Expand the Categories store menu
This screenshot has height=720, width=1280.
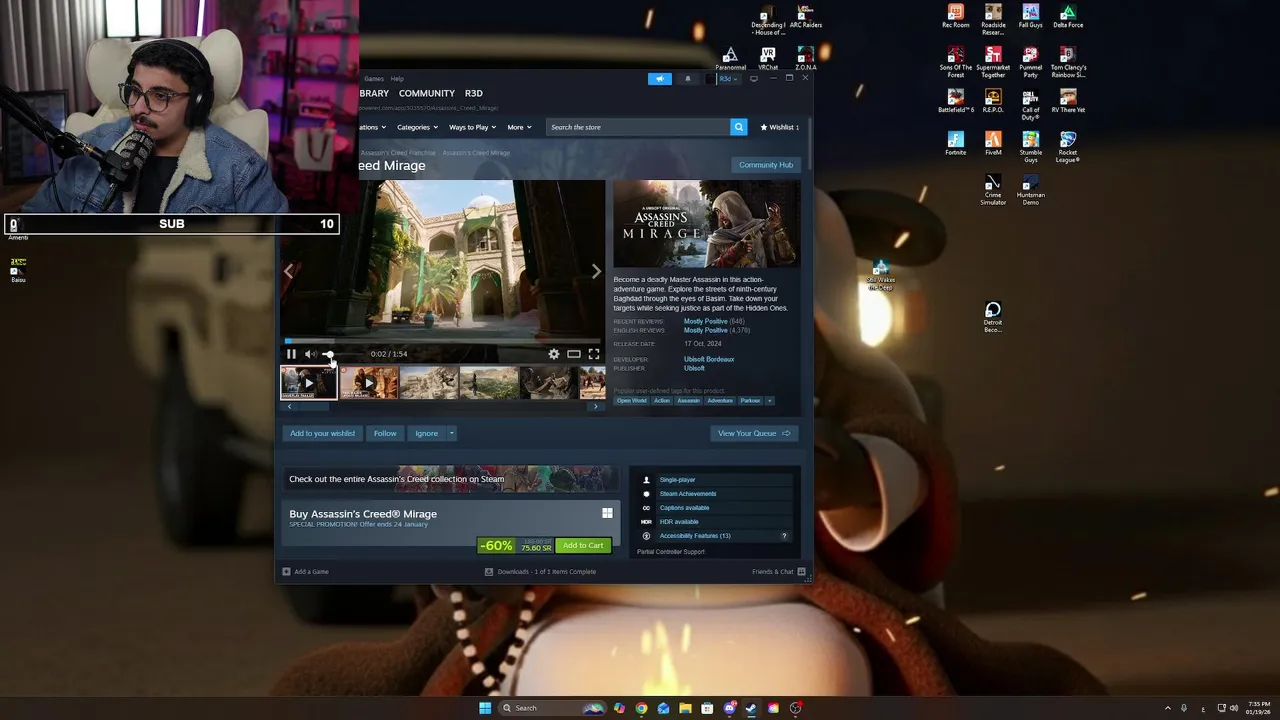pos(417,127)
